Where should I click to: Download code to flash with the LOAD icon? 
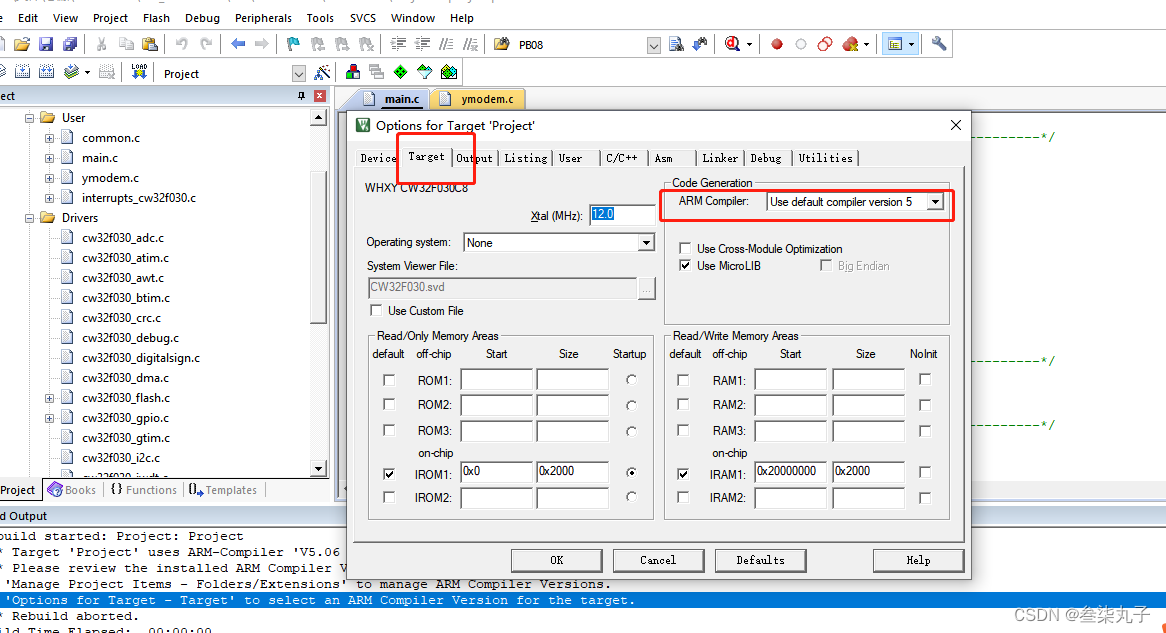[x=139, y=71]
